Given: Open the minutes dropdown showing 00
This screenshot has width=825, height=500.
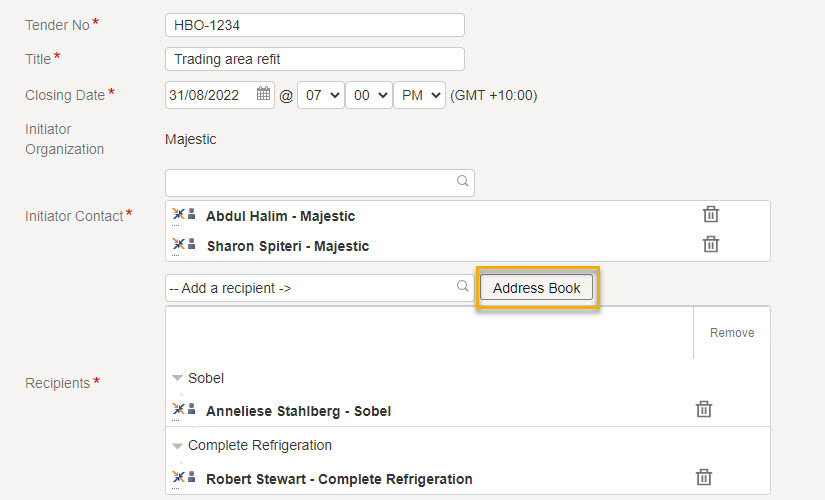Looking at the screenshot, I should coord(367,96).
